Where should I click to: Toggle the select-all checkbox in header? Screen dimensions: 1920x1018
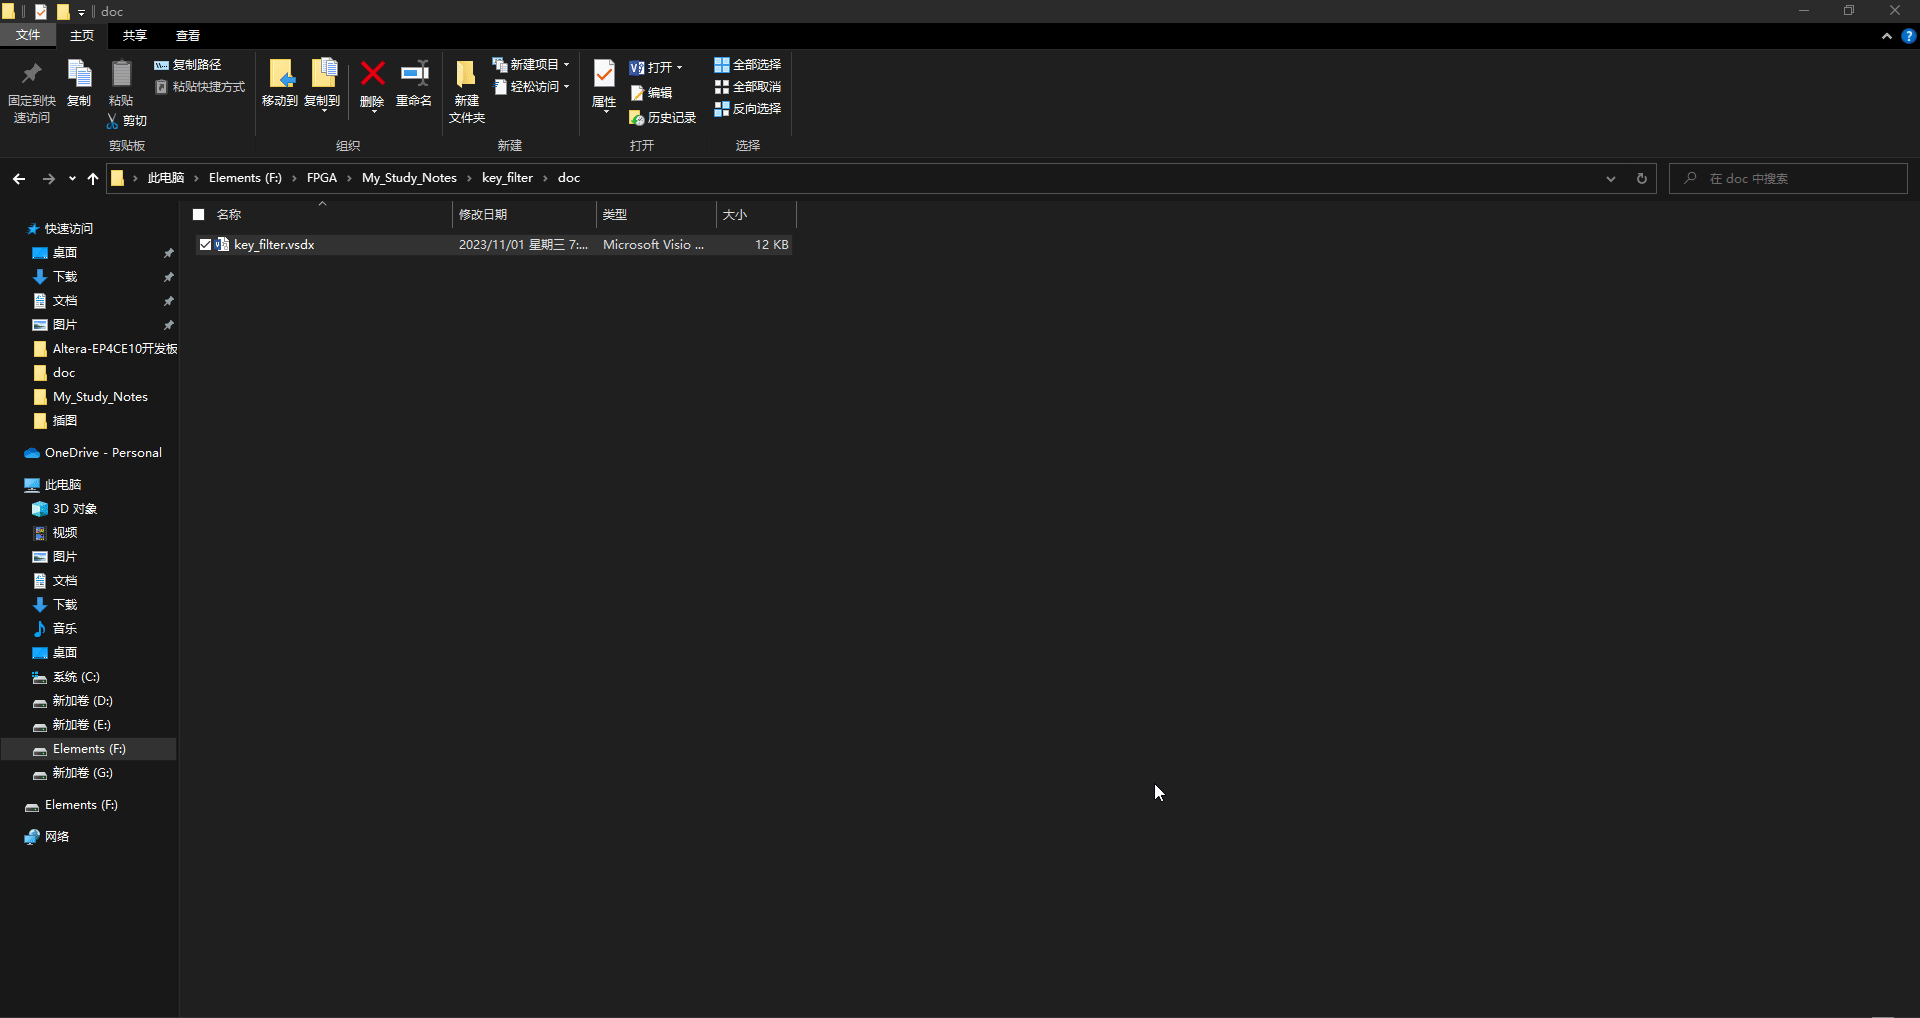click(199, 215)
